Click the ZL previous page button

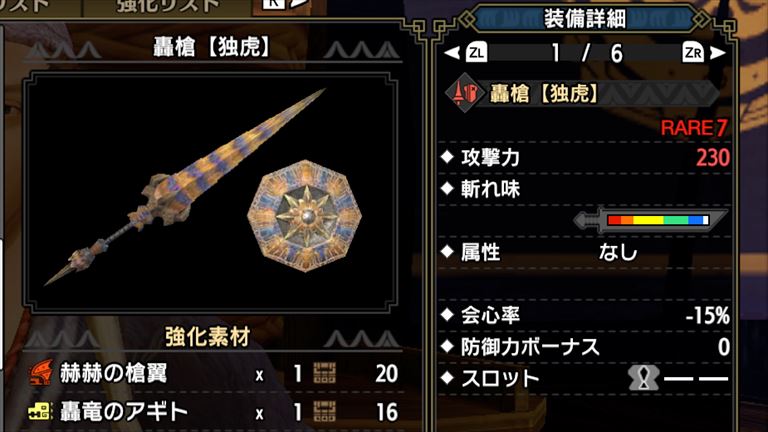[x=476, y=52]
